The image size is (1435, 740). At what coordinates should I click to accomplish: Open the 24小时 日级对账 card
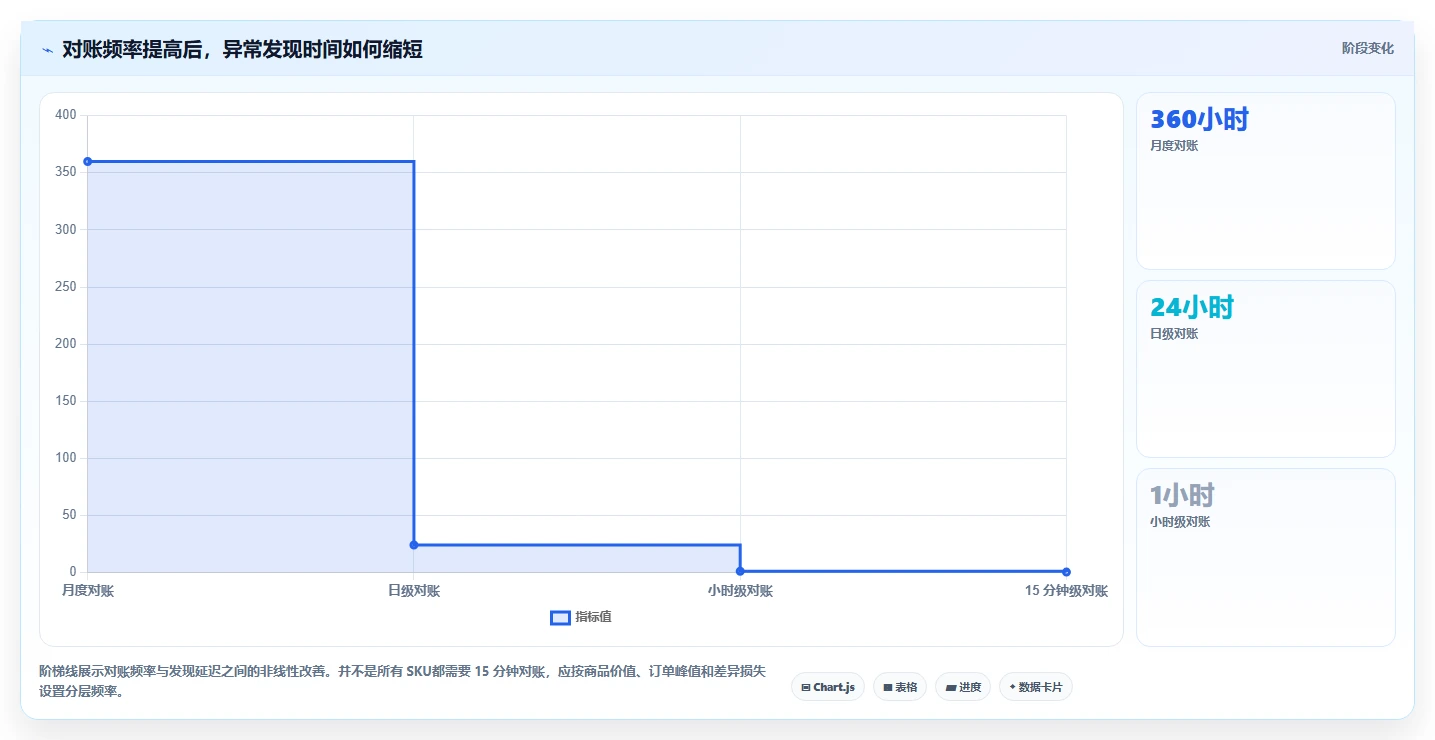tap(1265, 369)
